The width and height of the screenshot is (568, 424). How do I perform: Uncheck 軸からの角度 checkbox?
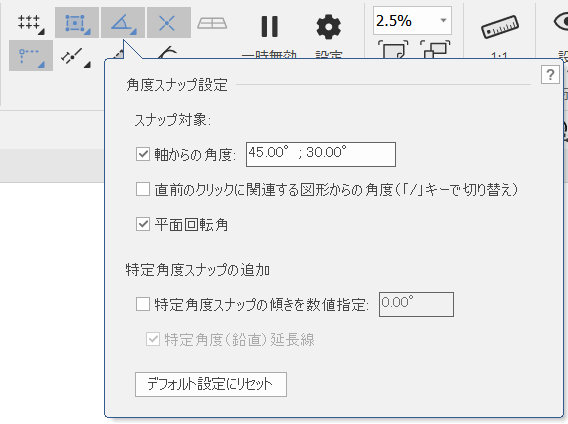(143, 154)
